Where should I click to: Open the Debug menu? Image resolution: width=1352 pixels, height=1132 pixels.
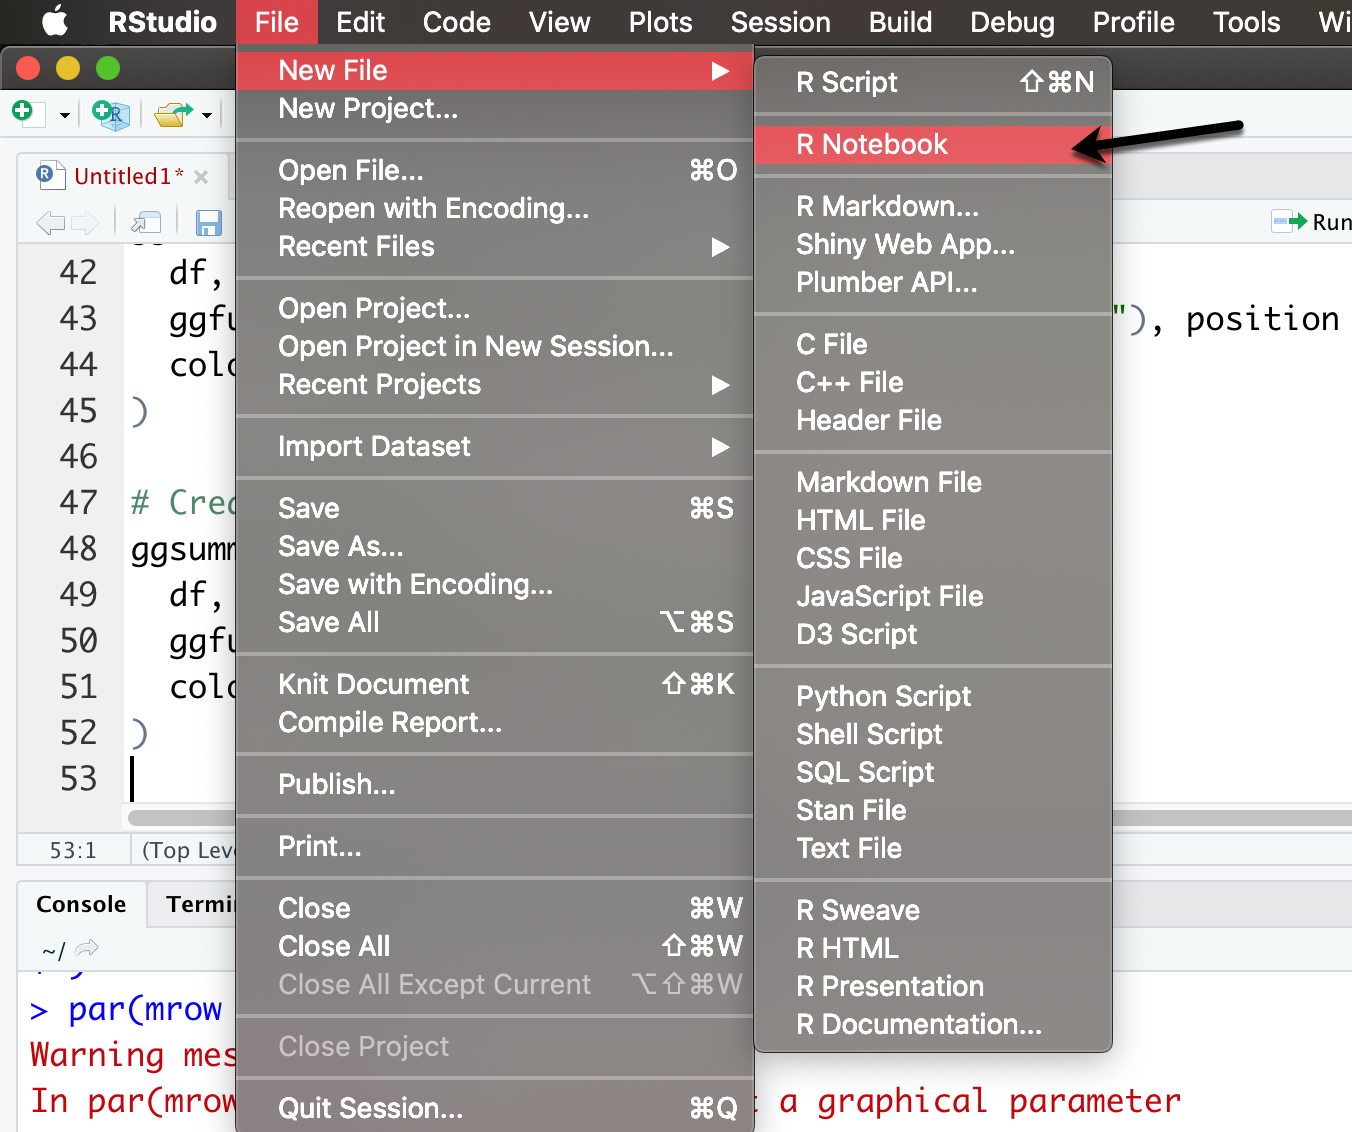1012,22
